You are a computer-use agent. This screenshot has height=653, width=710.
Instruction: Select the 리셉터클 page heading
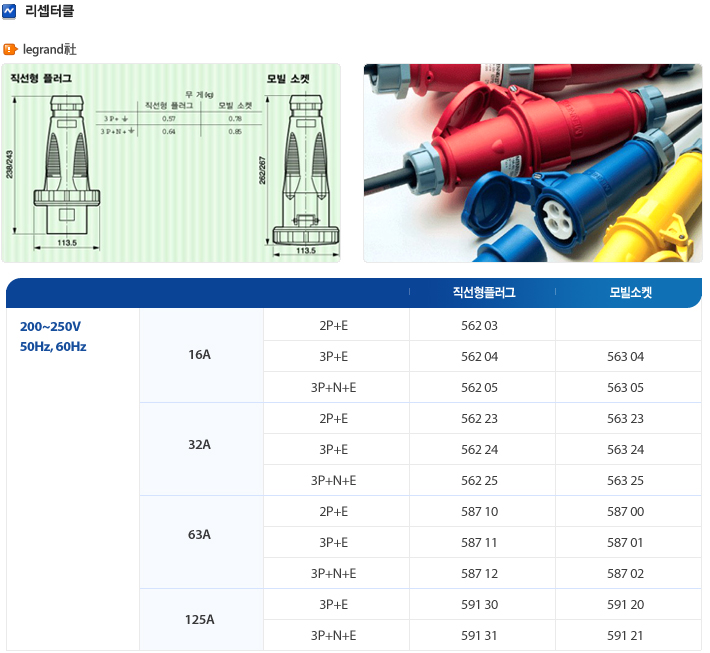(49, 12)
